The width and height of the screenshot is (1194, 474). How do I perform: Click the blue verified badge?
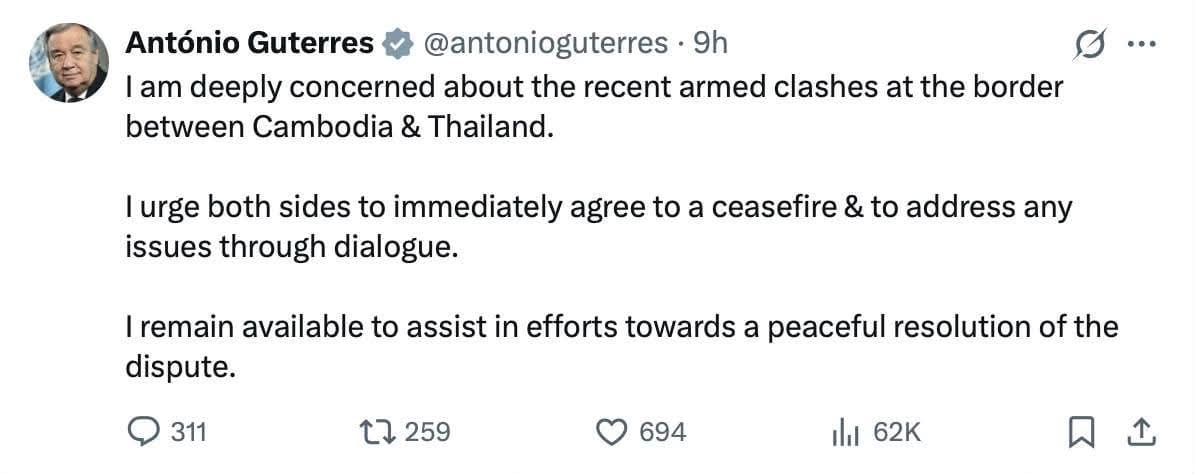(x=397, y=45)
